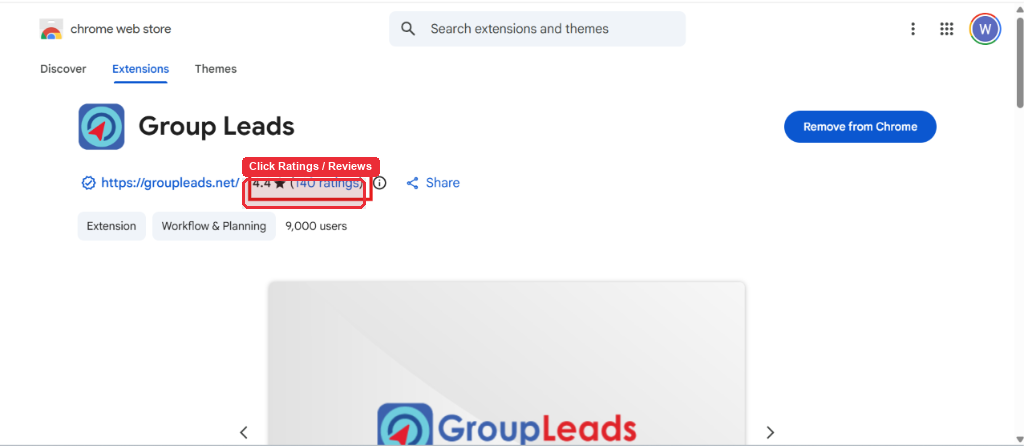
Task: Open the three-dot more options menu
Action: tap(913, 29)
